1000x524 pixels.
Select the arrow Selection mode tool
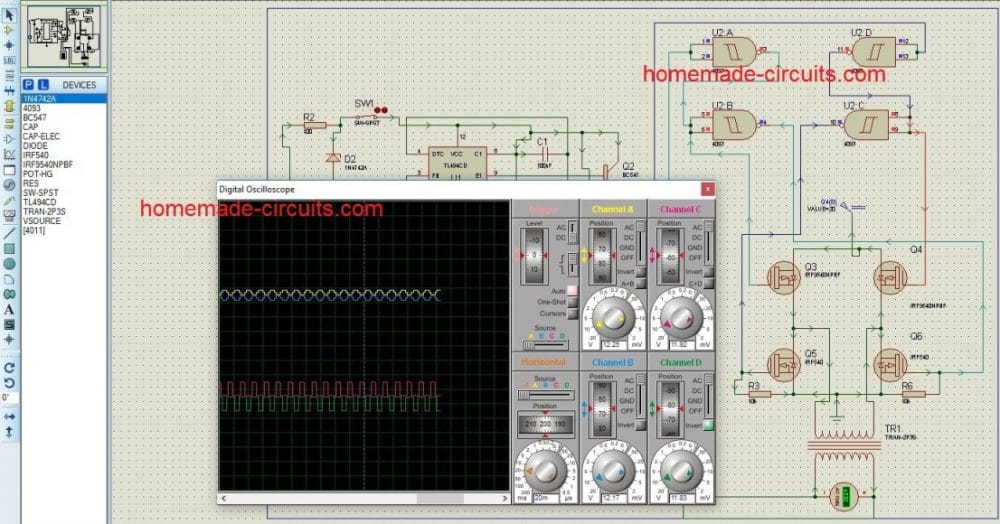click(x=9, y=14)
